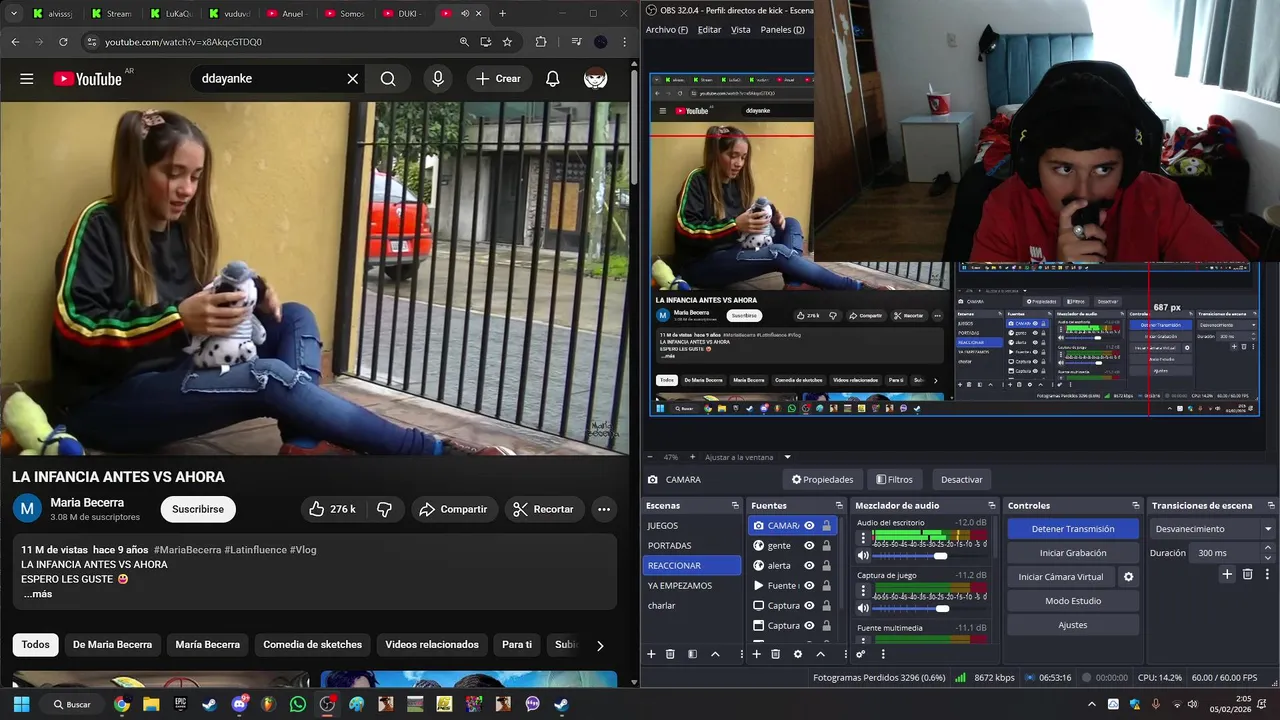Undock the Controles panel
The image size is (1280, 720).
(1135, 506)
